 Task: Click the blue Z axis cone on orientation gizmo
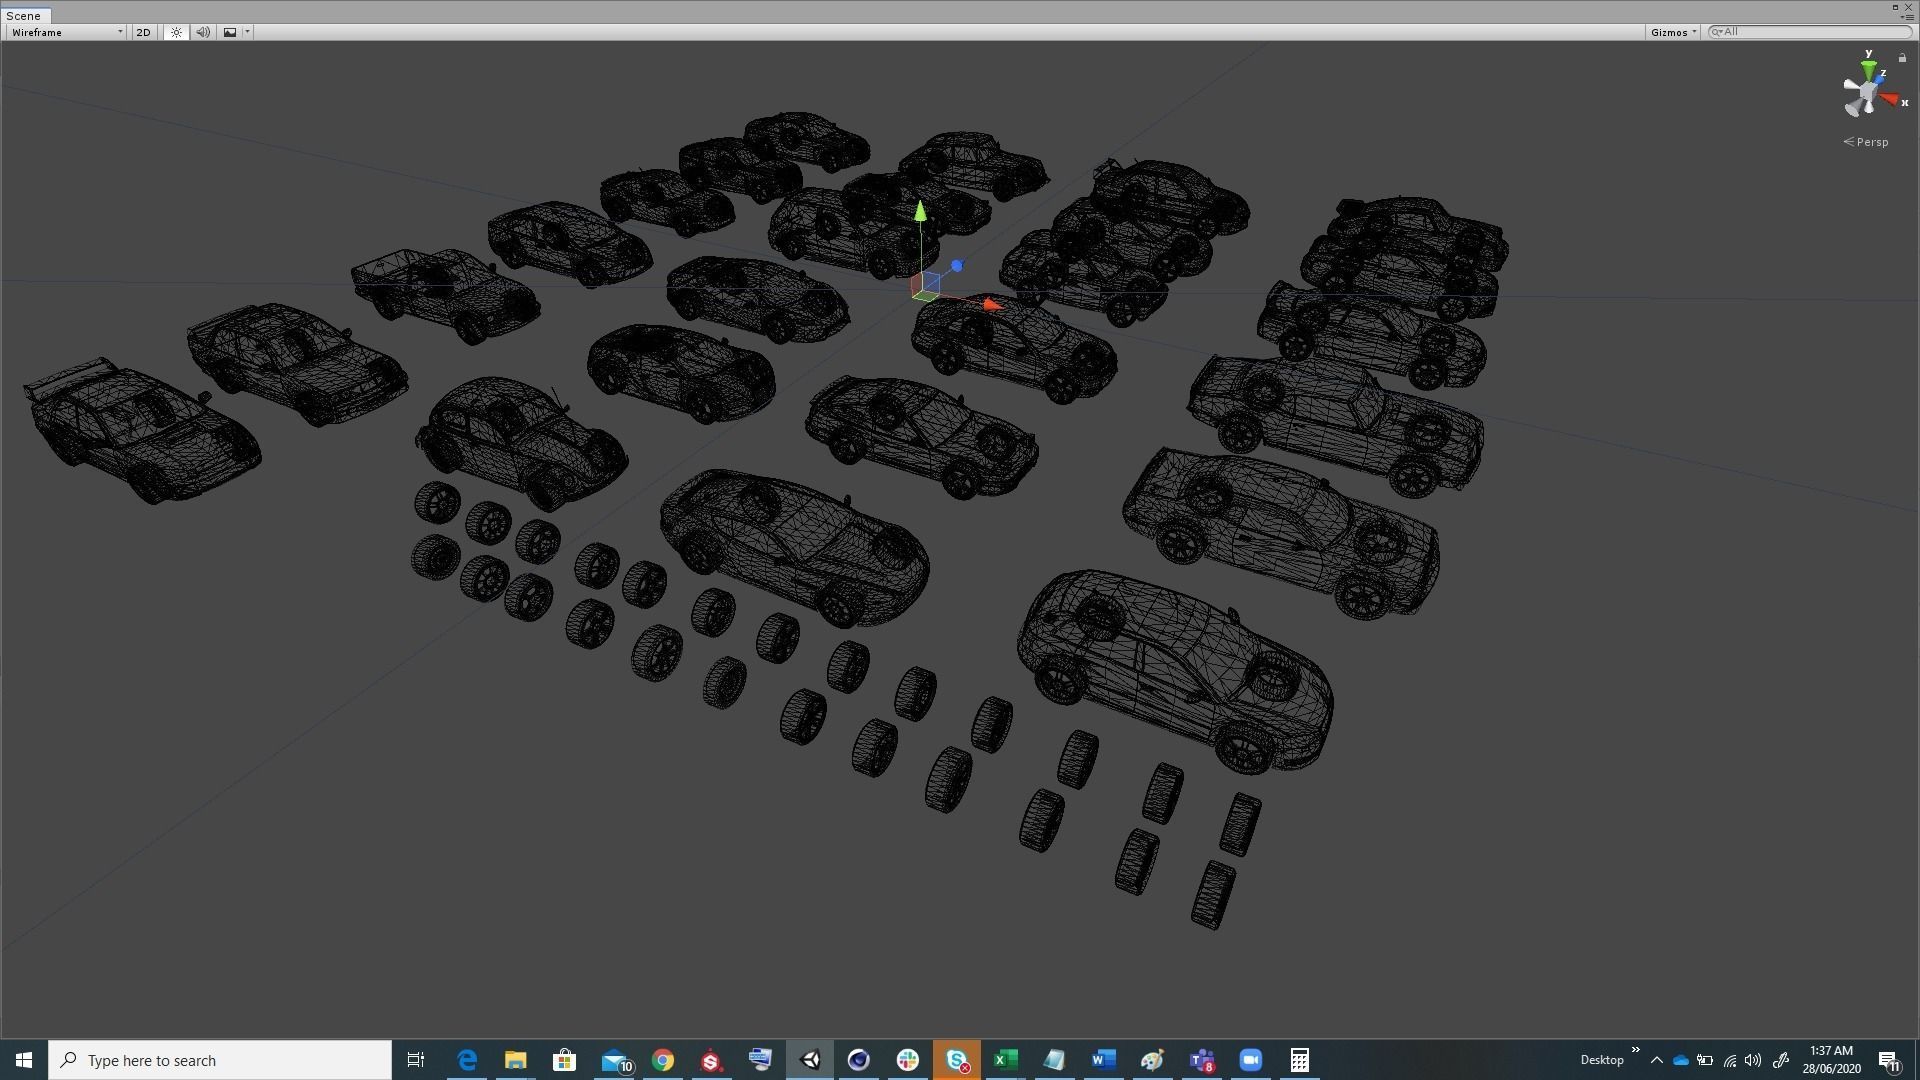[1878, 79]
